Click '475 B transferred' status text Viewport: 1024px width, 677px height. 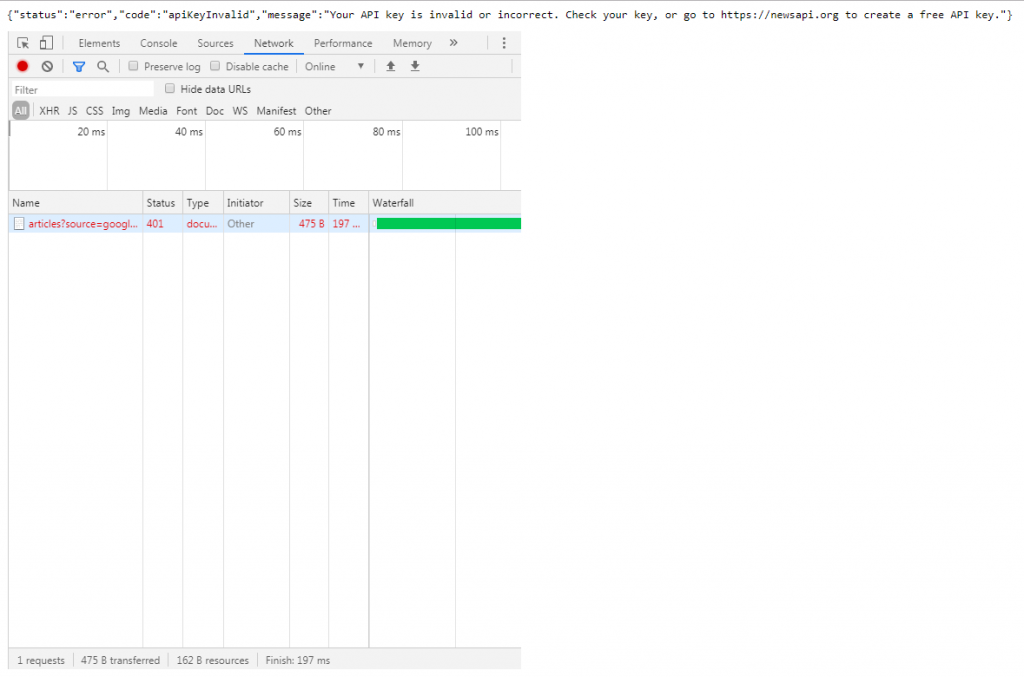click(x=120, y=661)
